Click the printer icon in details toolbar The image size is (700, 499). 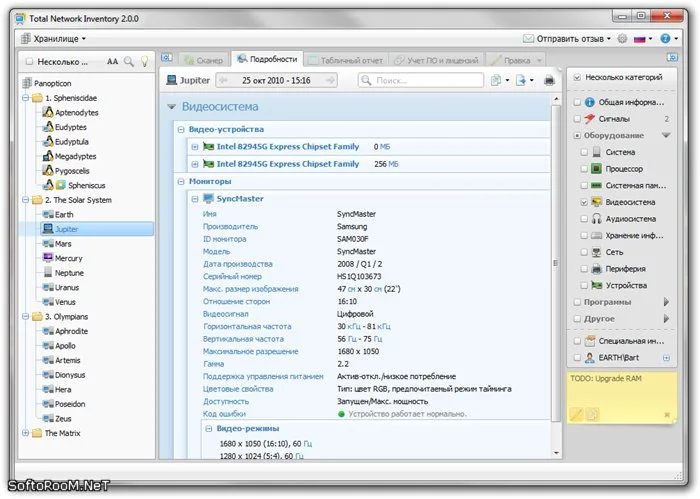pos(549,81)
